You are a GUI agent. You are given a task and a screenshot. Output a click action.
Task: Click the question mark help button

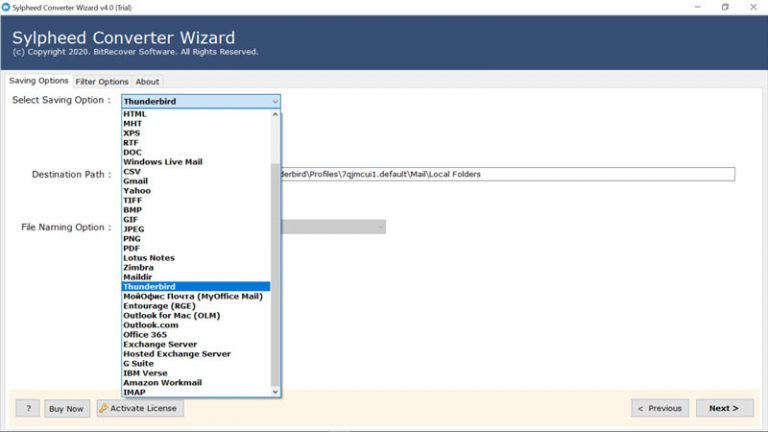pos(28,408)
